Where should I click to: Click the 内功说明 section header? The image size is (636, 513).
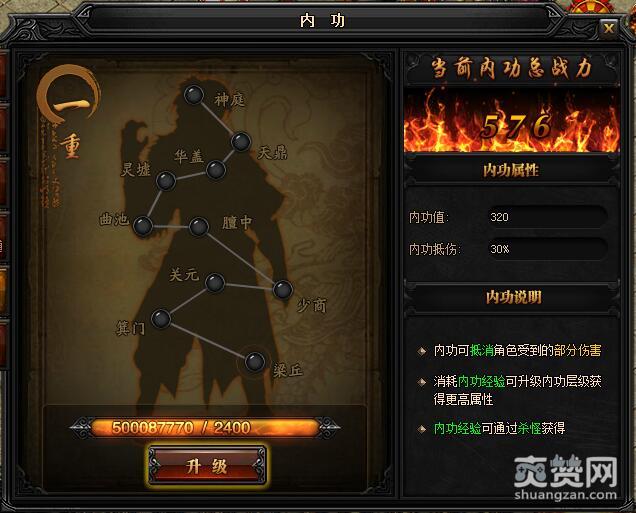(x=513, y=297)
